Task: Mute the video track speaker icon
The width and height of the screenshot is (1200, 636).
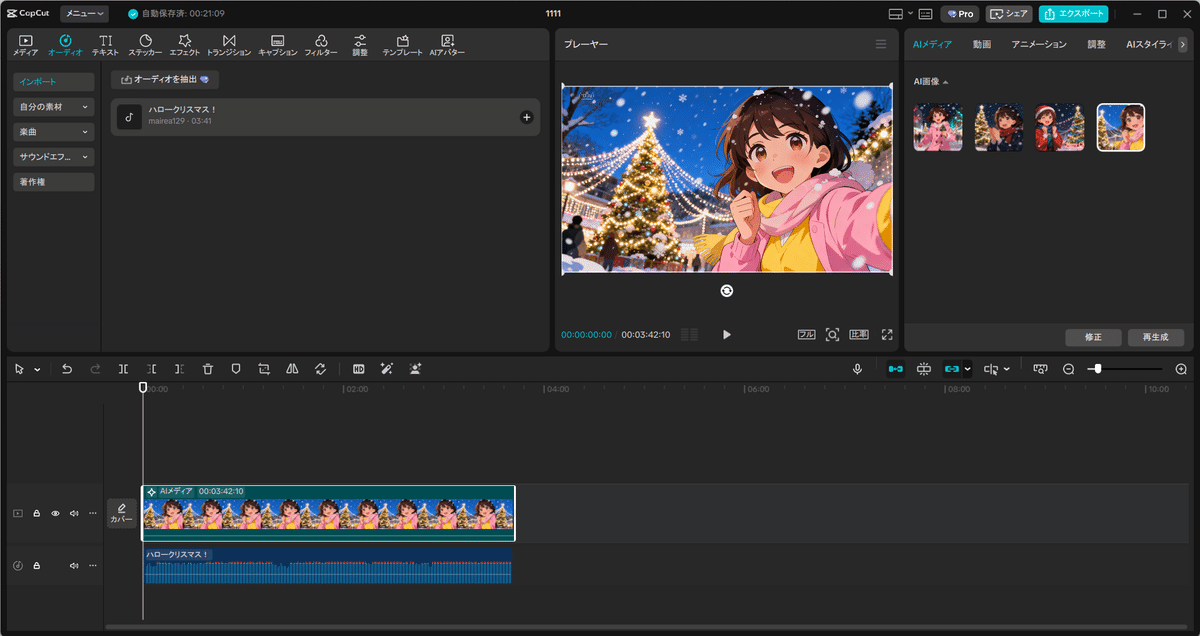Action: pyautogui.click(x=74, y=513)
